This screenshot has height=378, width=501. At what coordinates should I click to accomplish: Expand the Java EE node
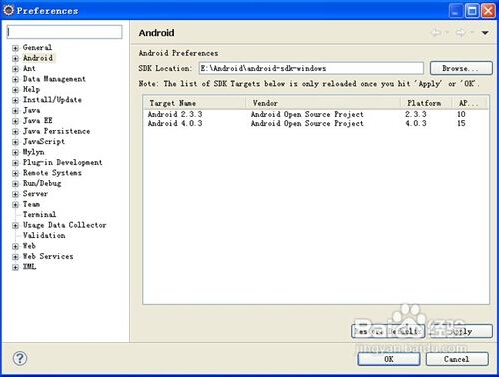[15, 121]
